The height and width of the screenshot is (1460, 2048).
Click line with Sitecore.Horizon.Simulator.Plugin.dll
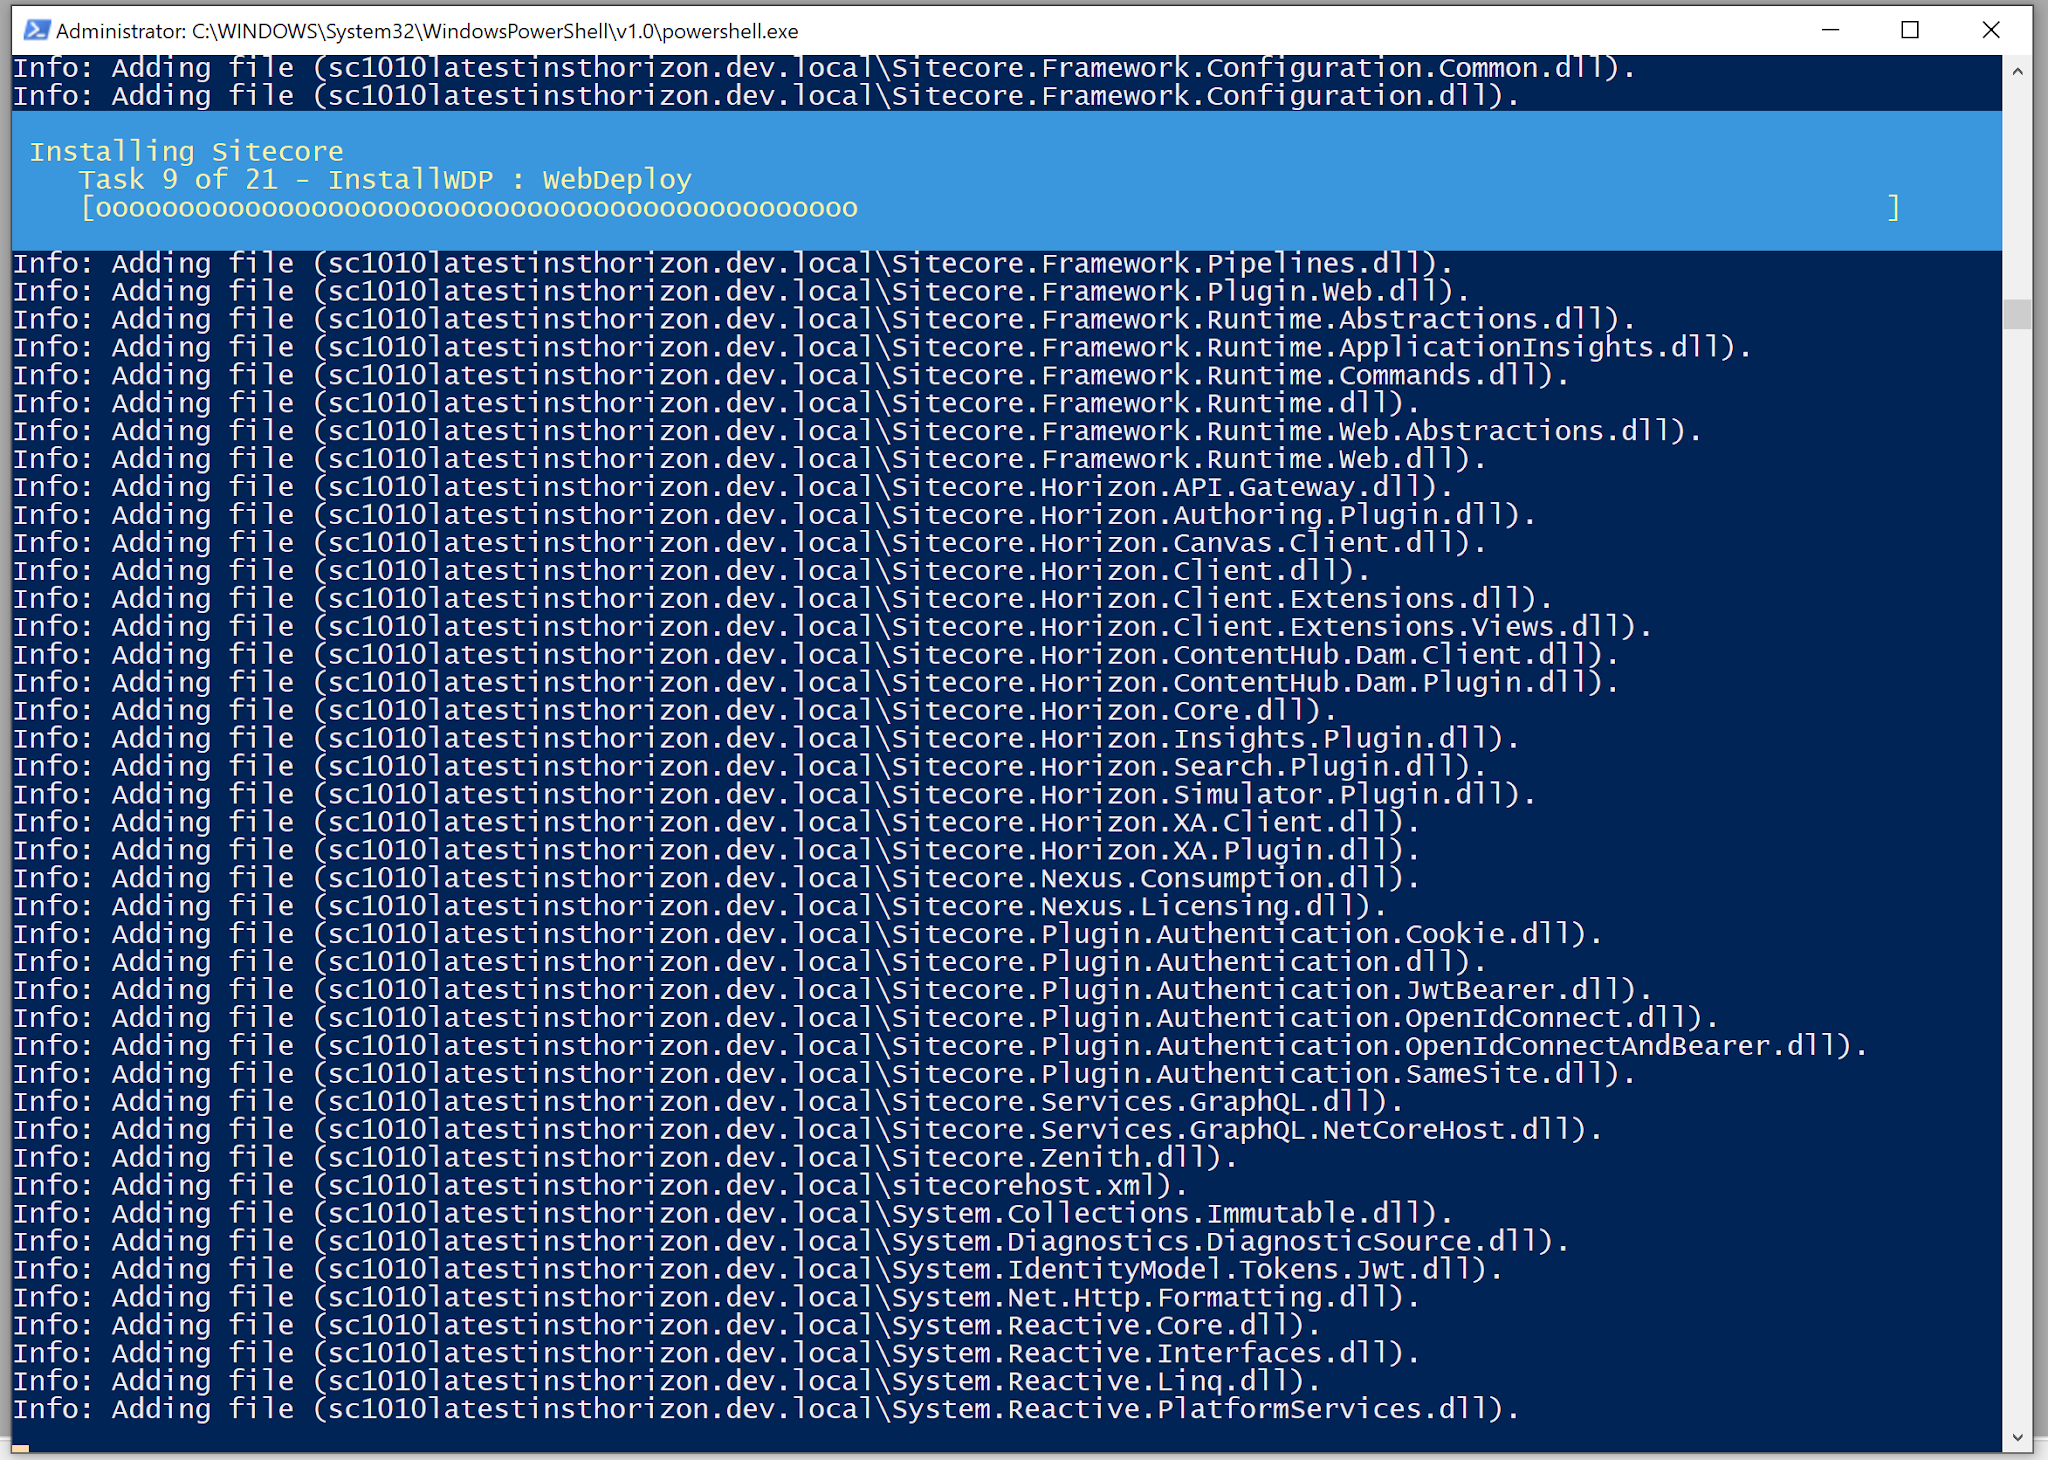pyautogui.click(x=774, y=796)
